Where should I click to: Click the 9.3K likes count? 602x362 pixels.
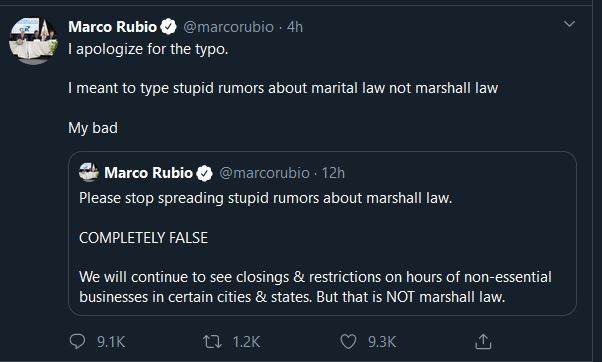382,342
